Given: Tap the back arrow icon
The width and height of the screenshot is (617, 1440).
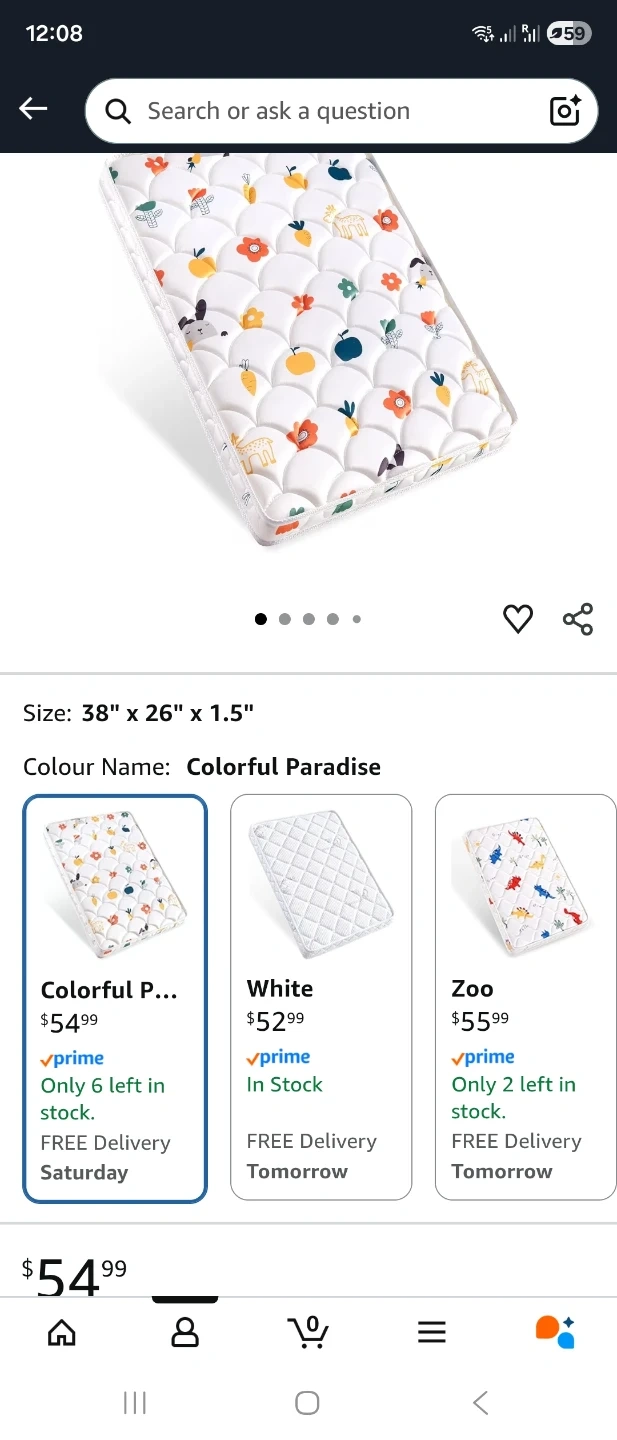Looking at the screenshot, I should click(x=33, y=109).
